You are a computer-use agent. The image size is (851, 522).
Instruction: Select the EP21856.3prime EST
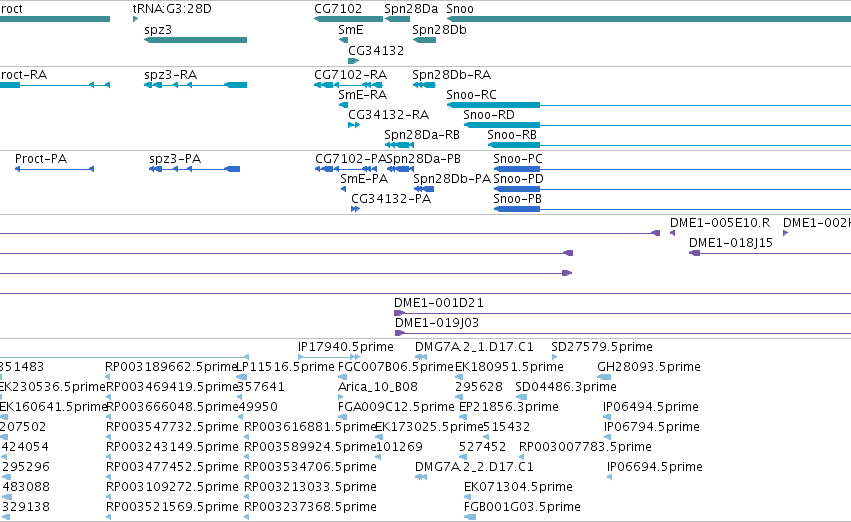463,417
